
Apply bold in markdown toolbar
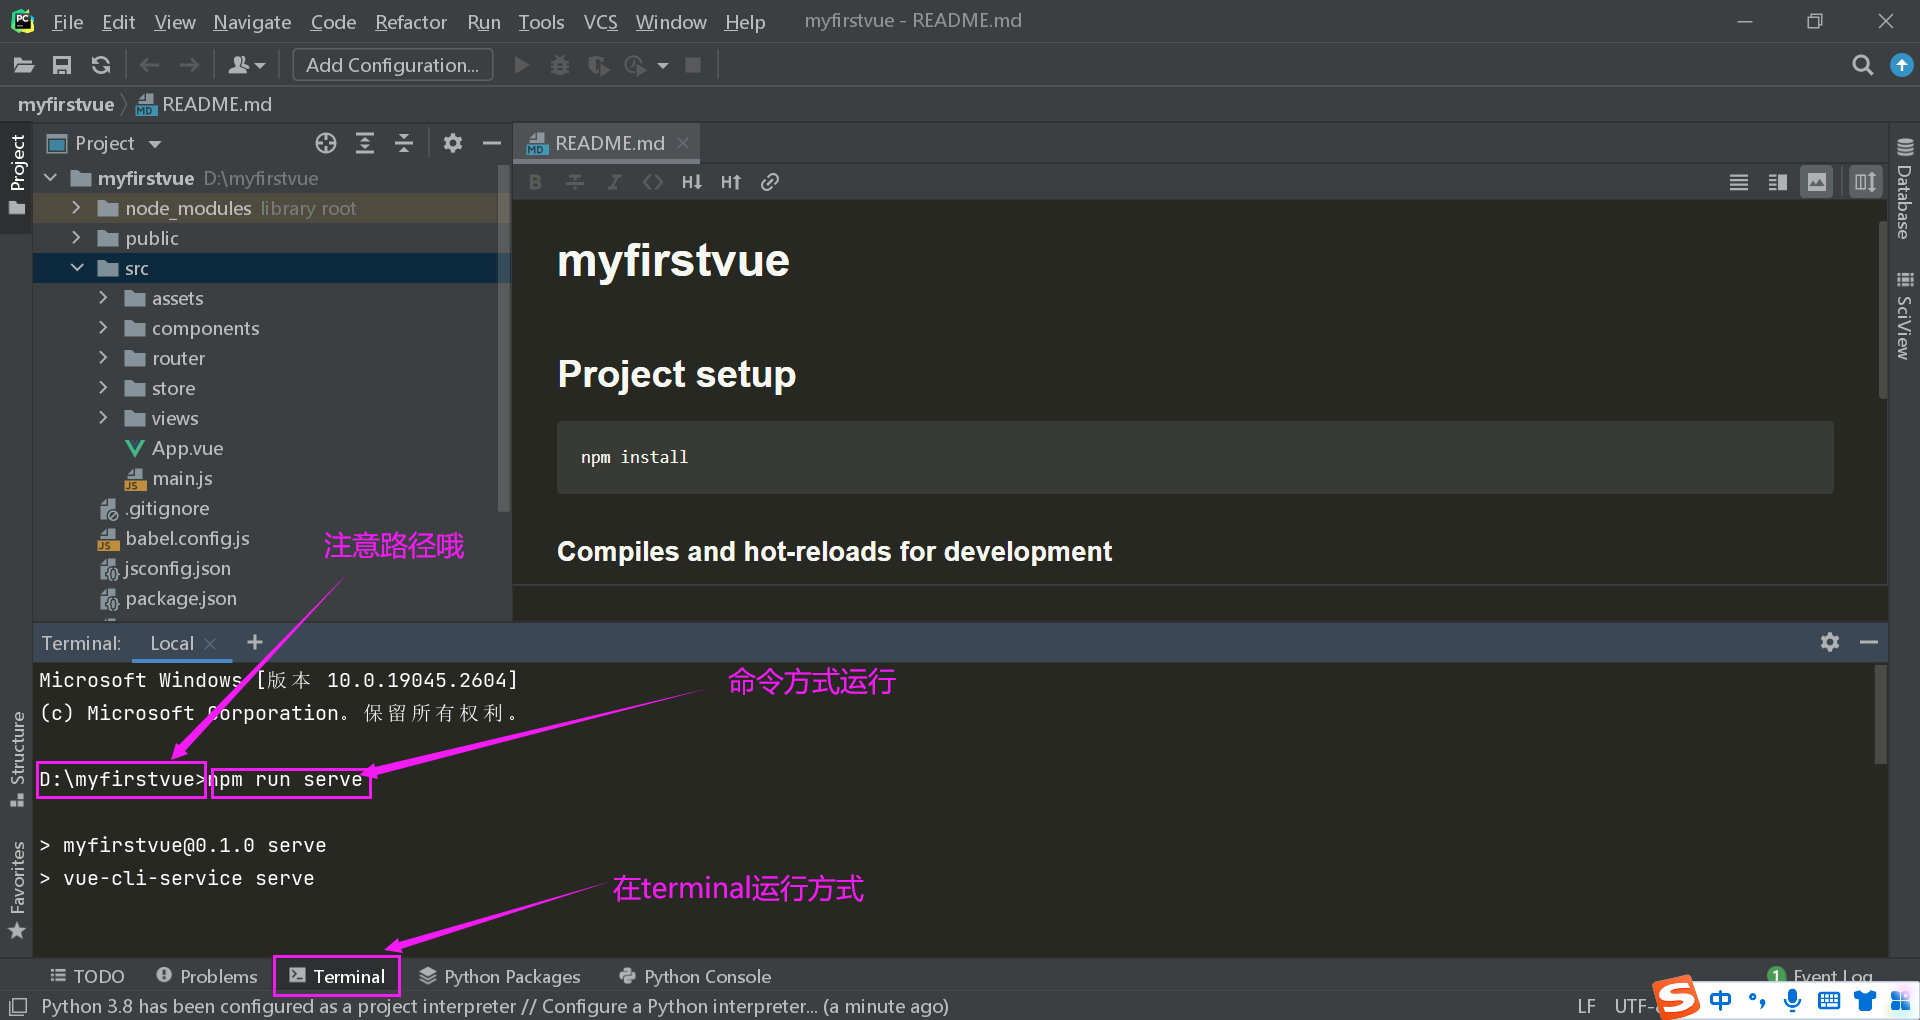(536, 182)
